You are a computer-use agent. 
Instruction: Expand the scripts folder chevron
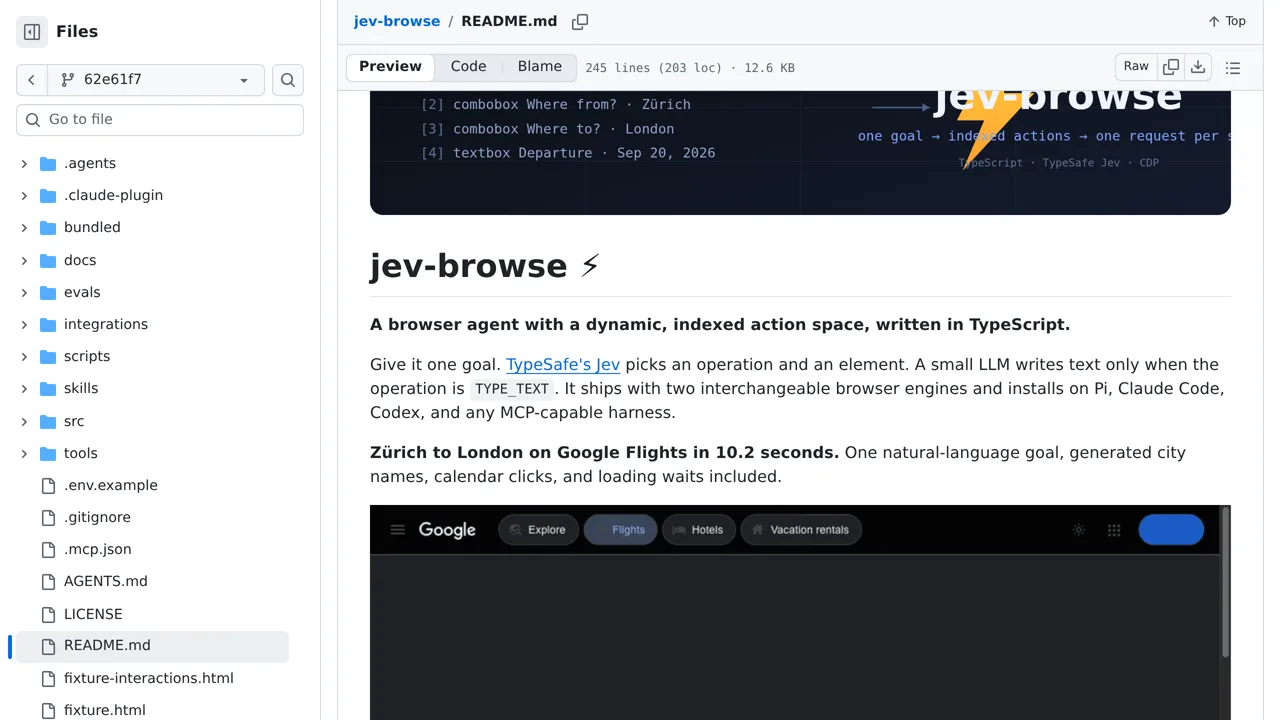point(24,356)
